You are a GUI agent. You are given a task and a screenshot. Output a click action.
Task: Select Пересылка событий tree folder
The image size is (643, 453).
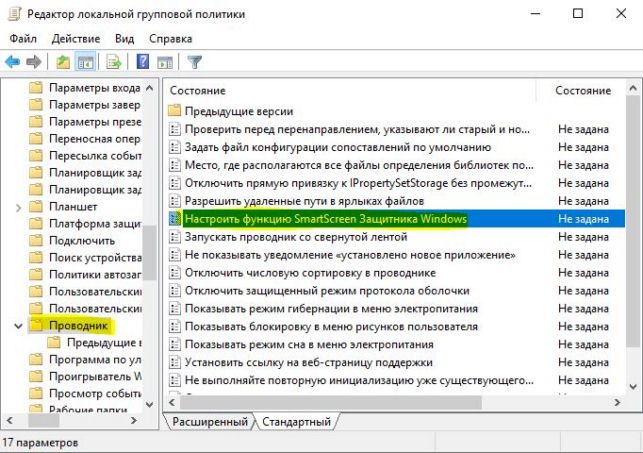click(95, 155)
